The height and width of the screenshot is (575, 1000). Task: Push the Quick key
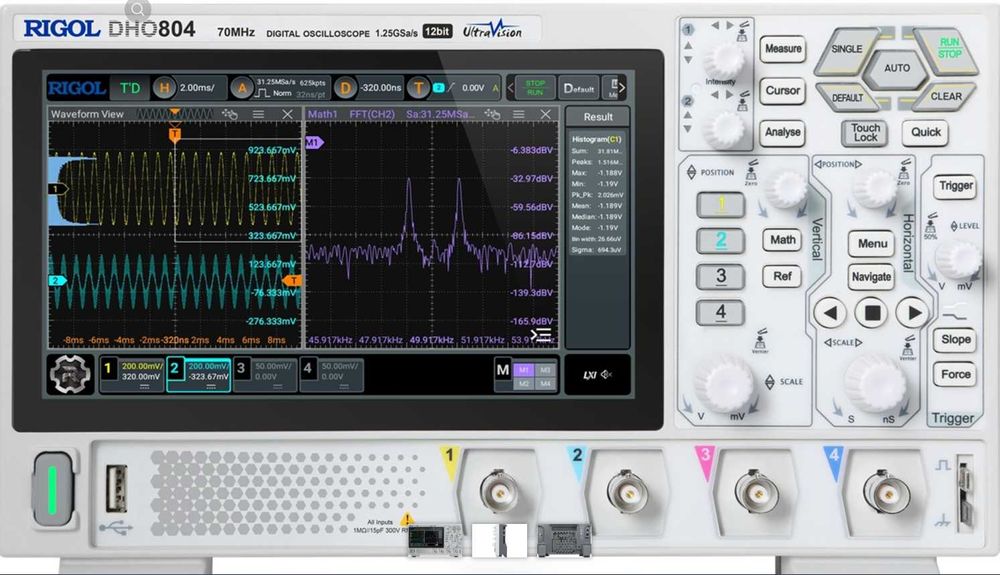coord(925,133)
